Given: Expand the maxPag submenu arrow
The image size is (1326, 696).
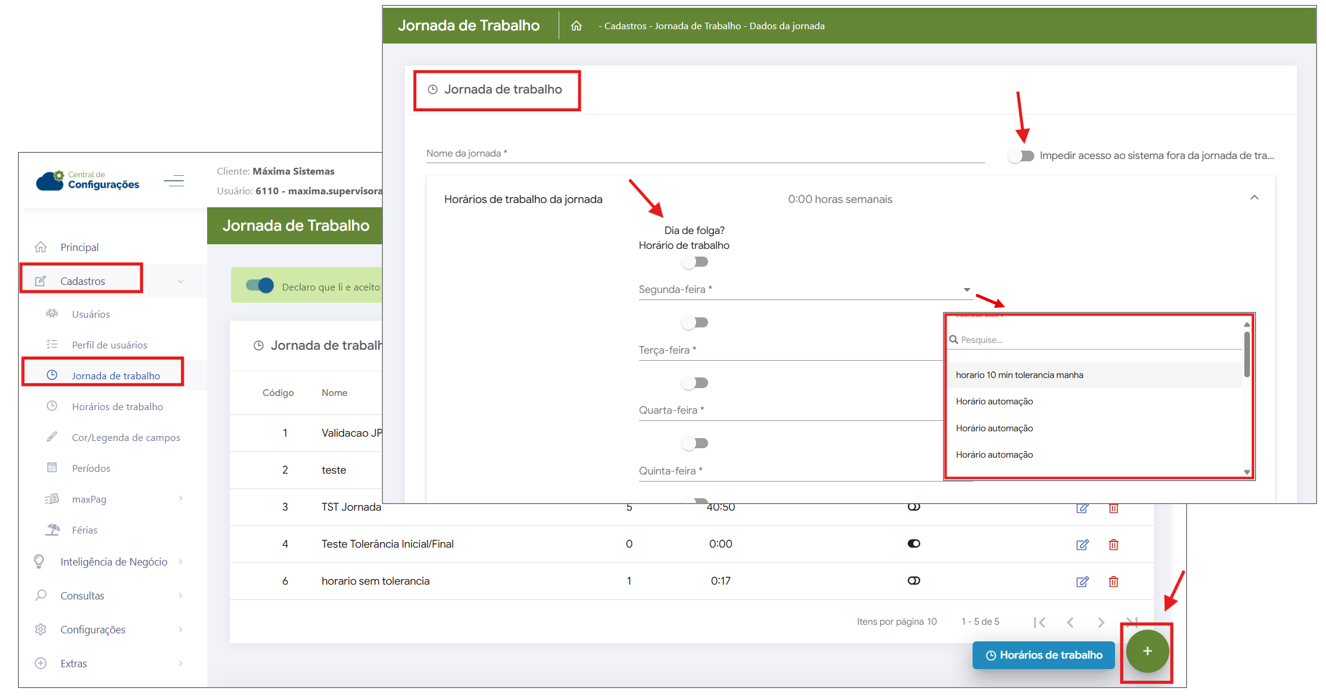Looking at the screenshot, I should 181,499.
